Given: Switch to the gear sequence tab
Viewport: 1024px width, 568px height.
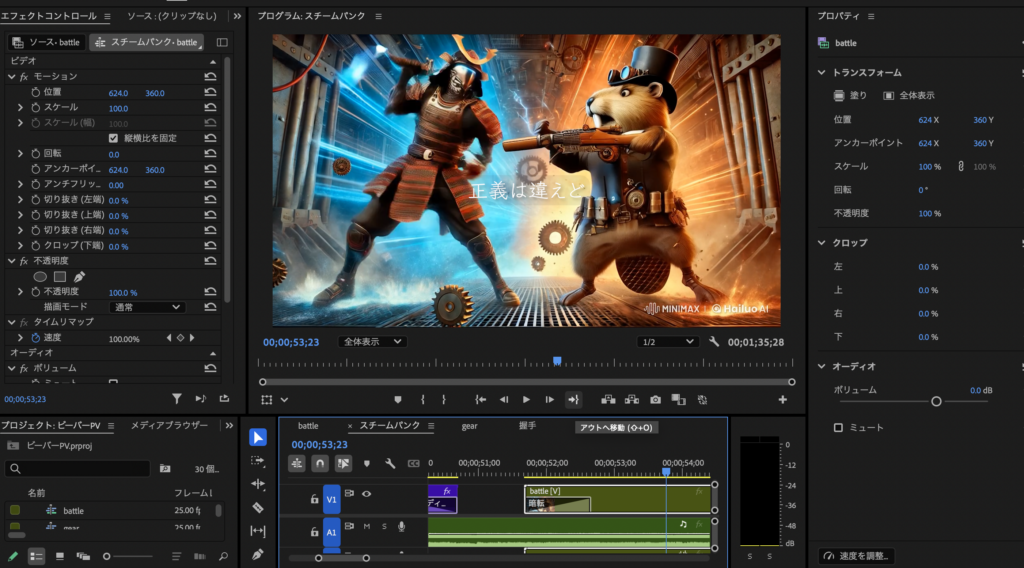Looking at the screenshot, I should pos(469,426).
